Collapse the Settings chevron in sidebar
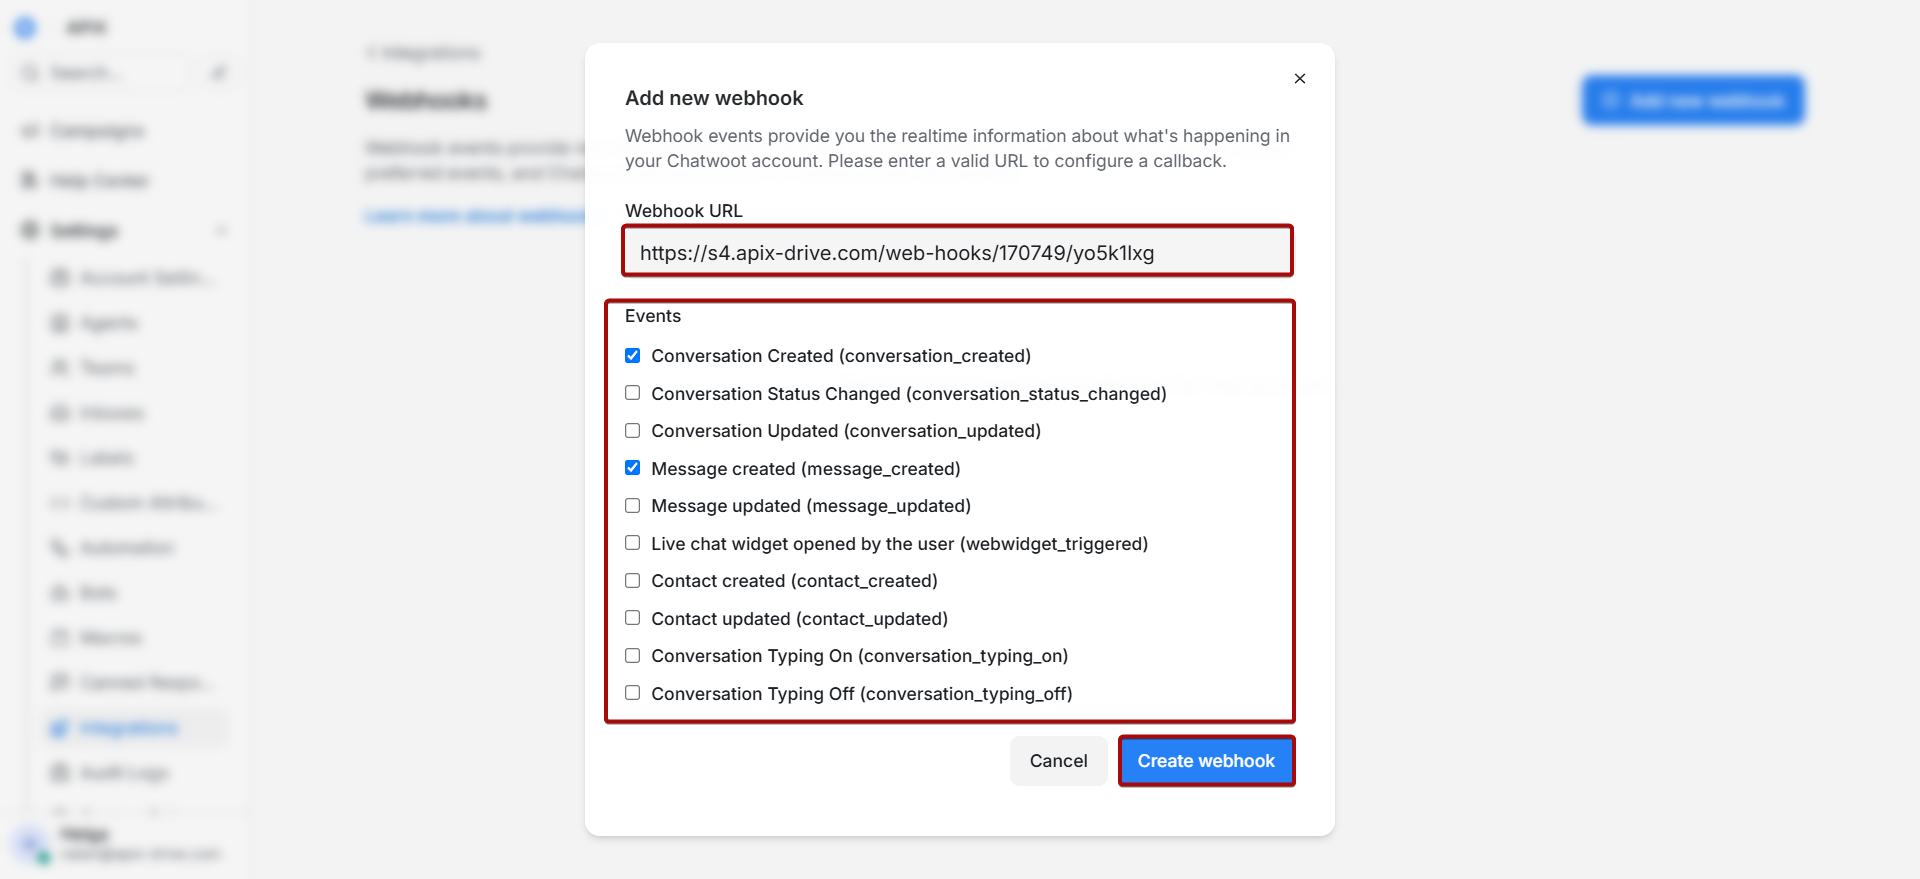The height and width of the screenshot is (879, 1920). pos(221,231)
